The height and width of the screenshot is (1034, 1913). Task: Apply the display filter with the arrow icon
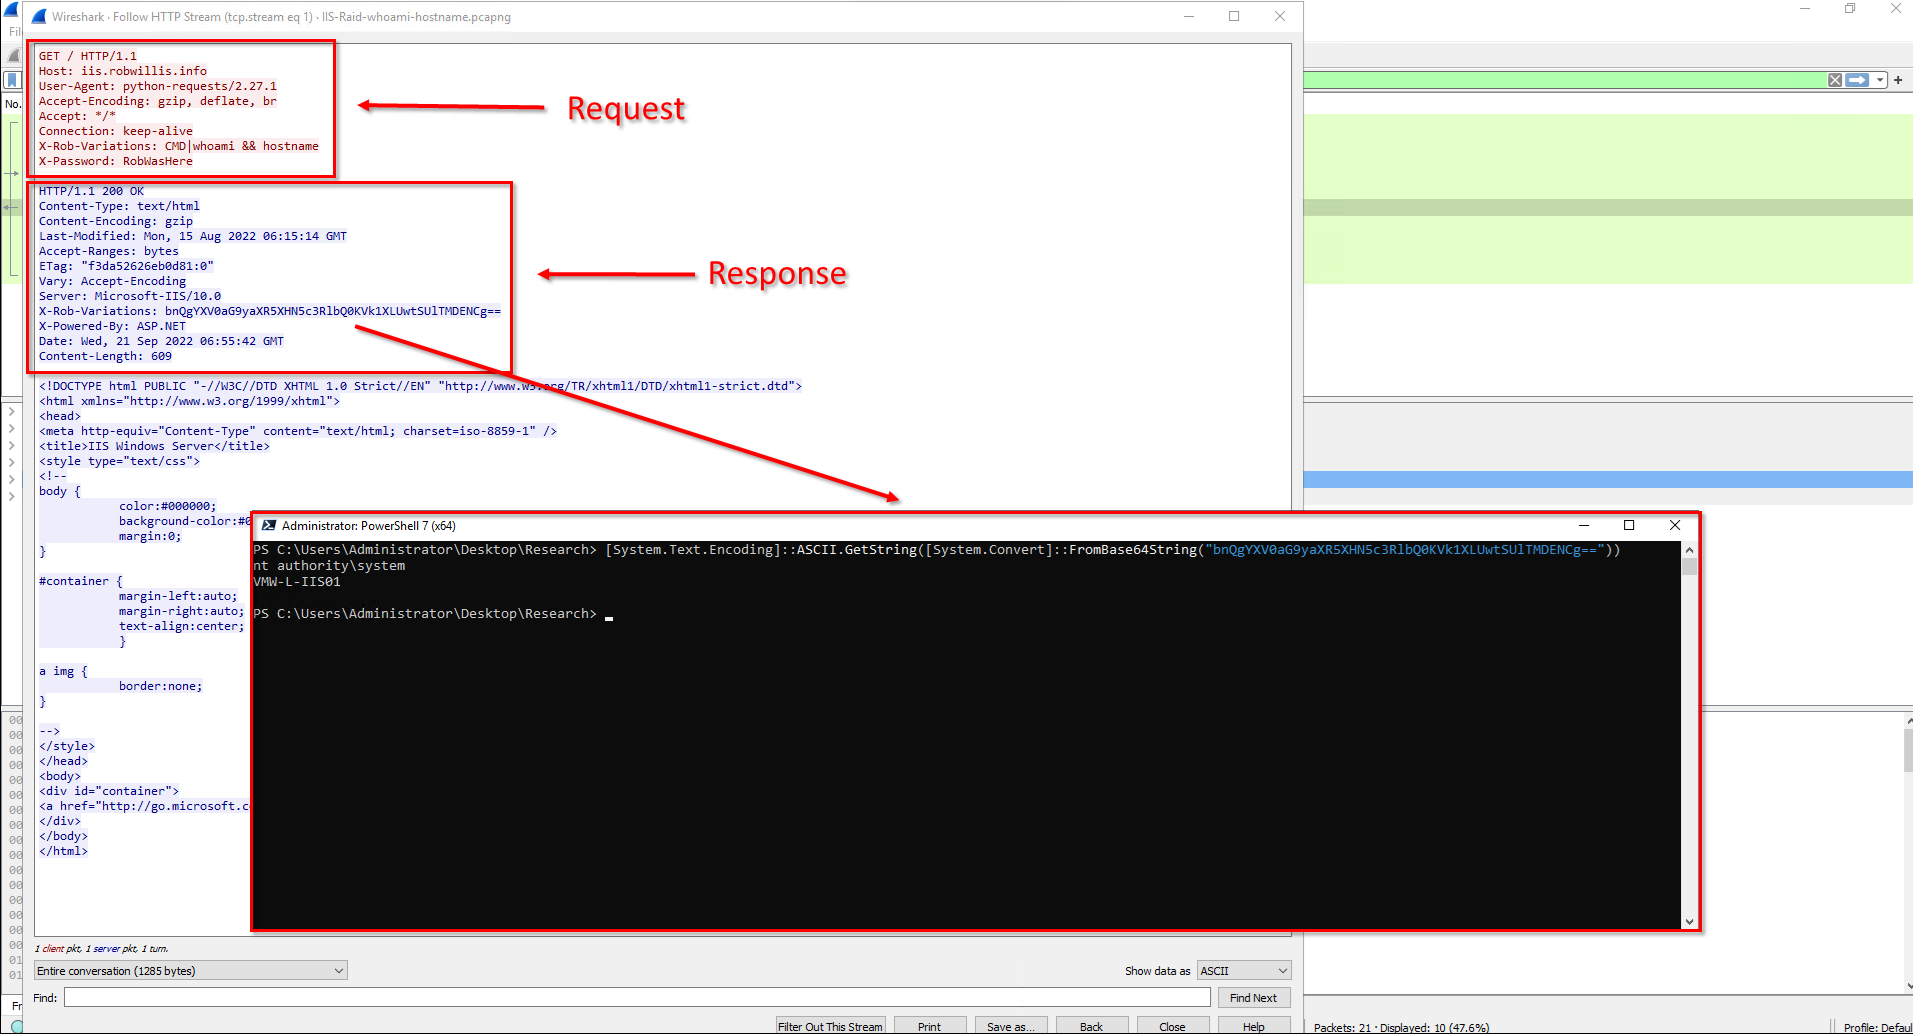(1857, 80)
